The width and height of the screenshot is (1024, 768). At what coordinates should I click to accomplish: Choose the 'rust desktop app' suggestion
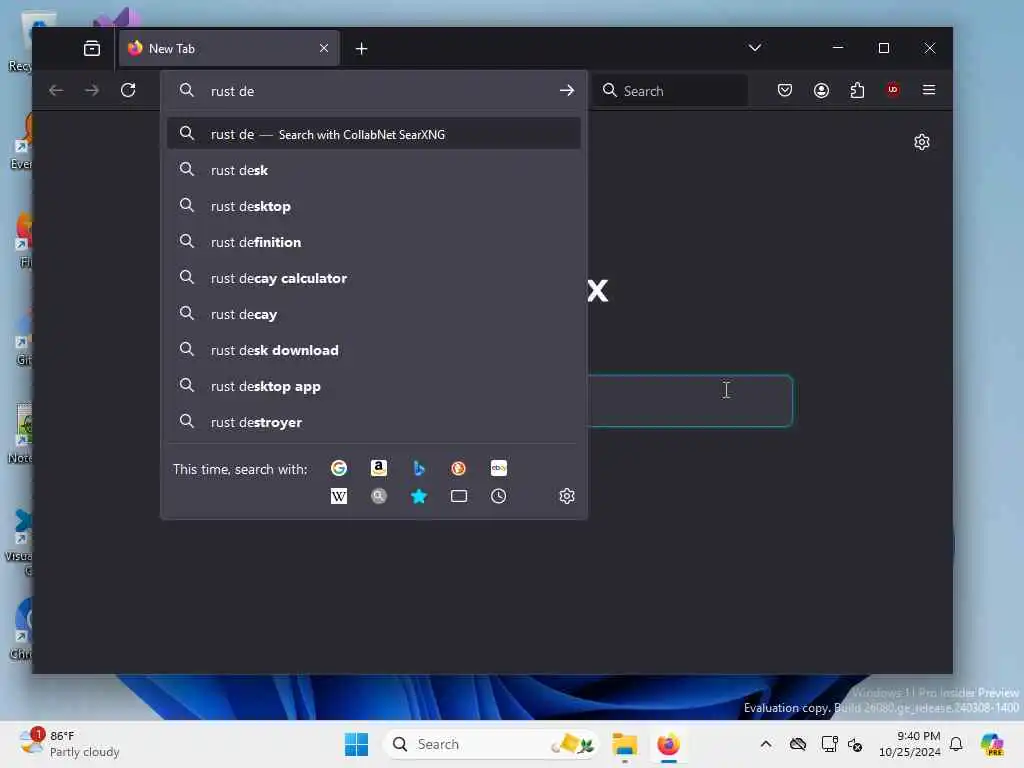click(x=374, y=386)
